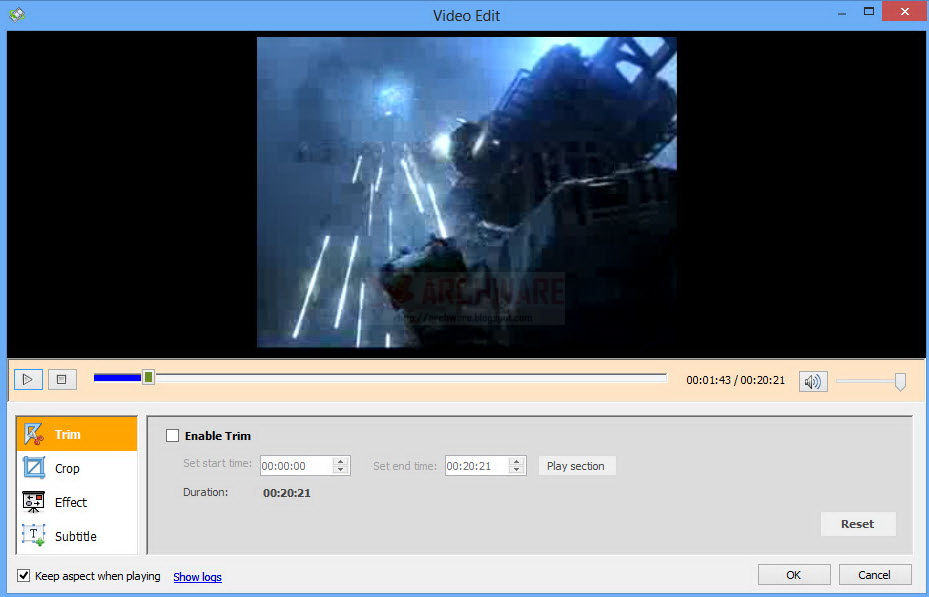Click the green seek bar handle

[148, 377]
